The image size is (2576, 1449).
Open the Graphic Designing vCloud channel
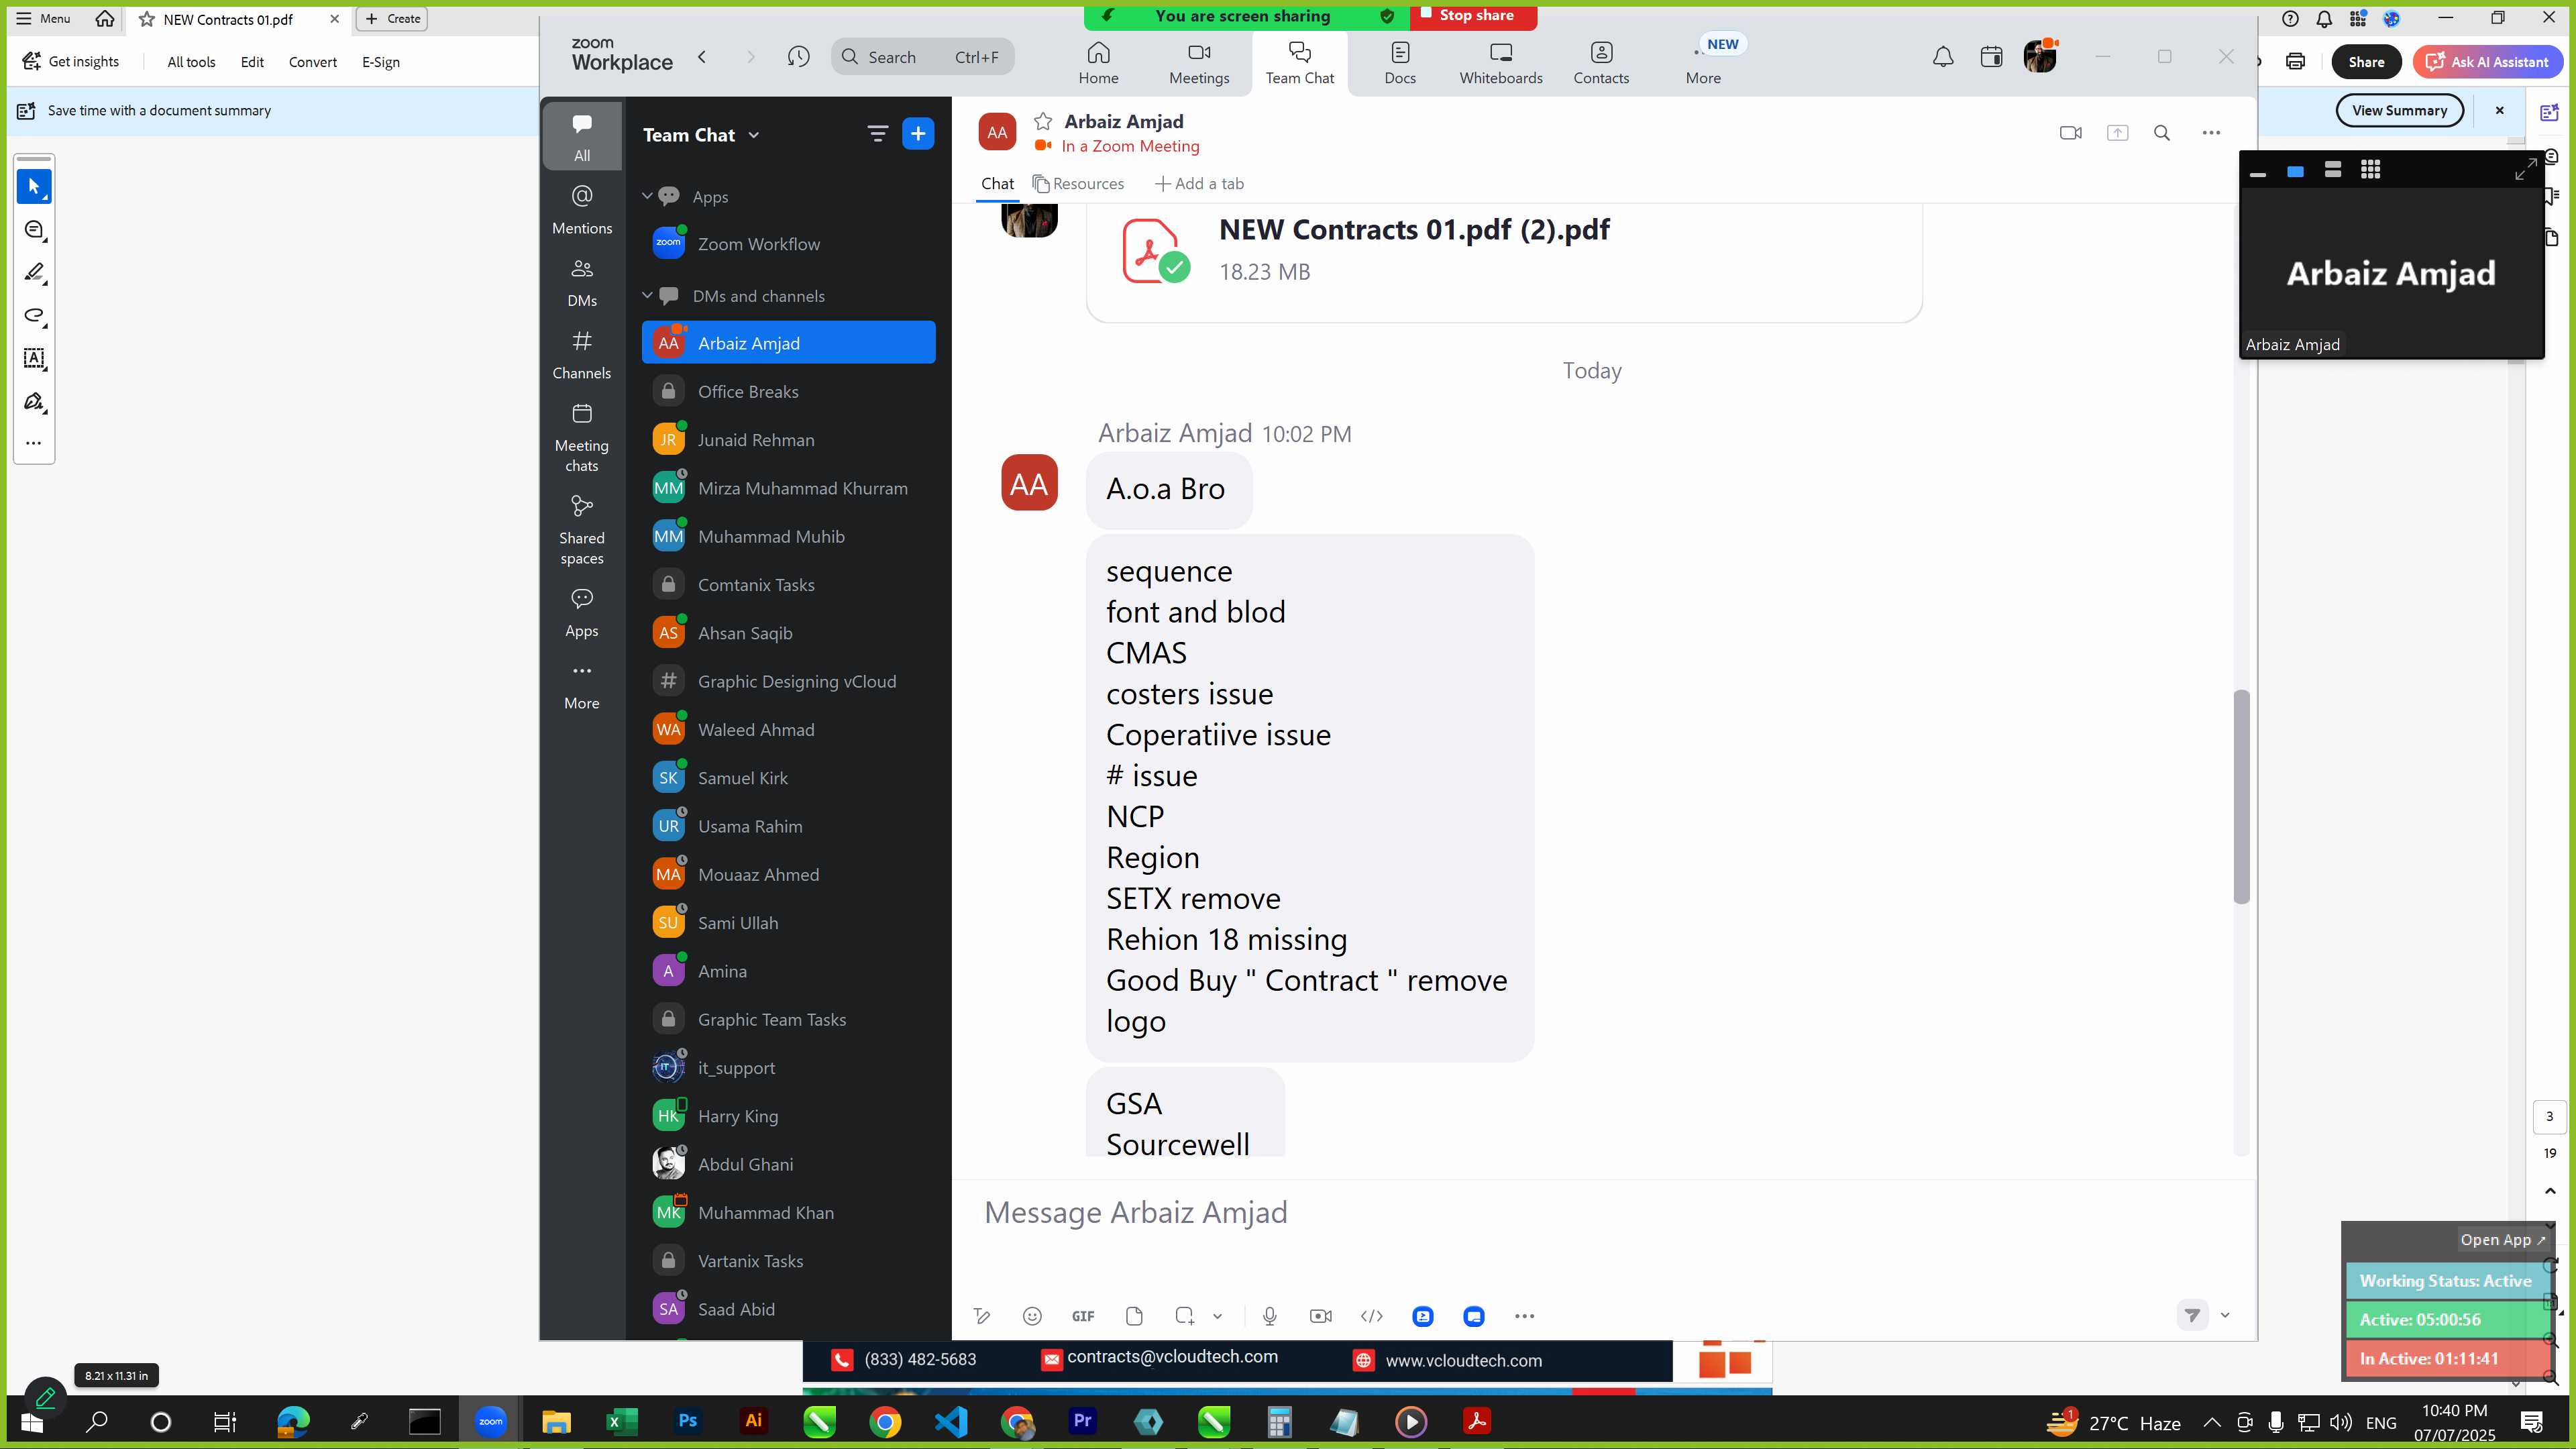pos(788,681)
